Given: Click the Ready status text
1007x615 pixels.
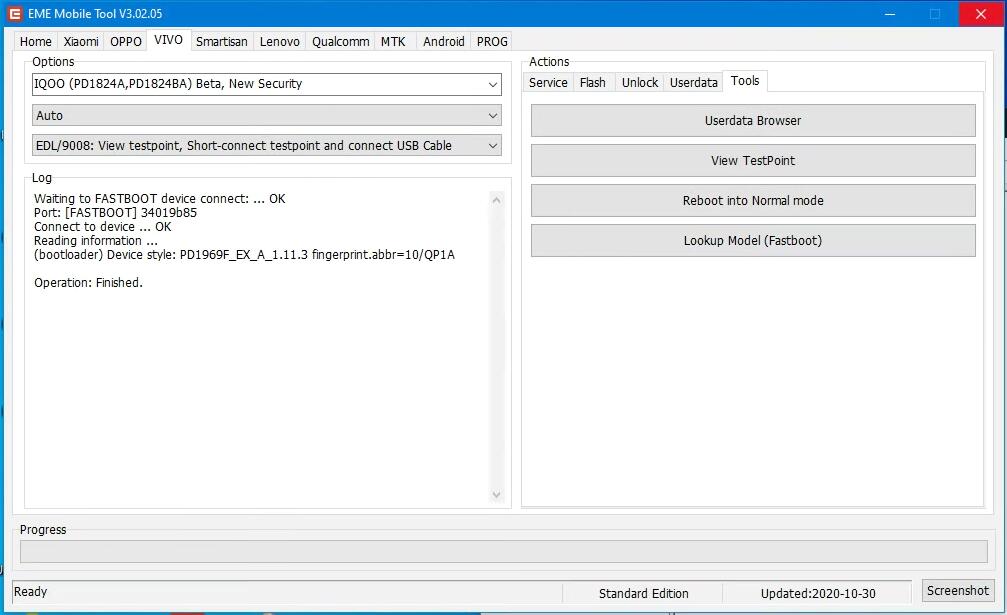Looking at the screenshot, I should tap(30, 591).
